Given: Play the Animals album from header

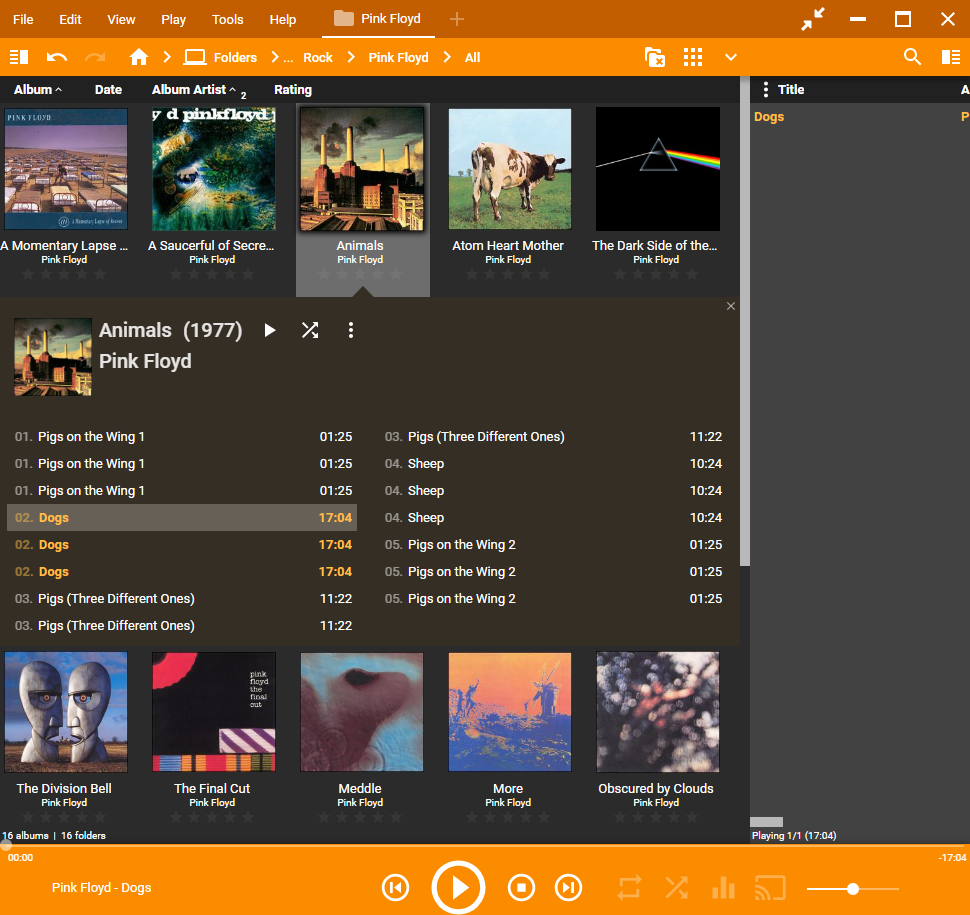Looking at the screenshot, I should coord(269,330).
